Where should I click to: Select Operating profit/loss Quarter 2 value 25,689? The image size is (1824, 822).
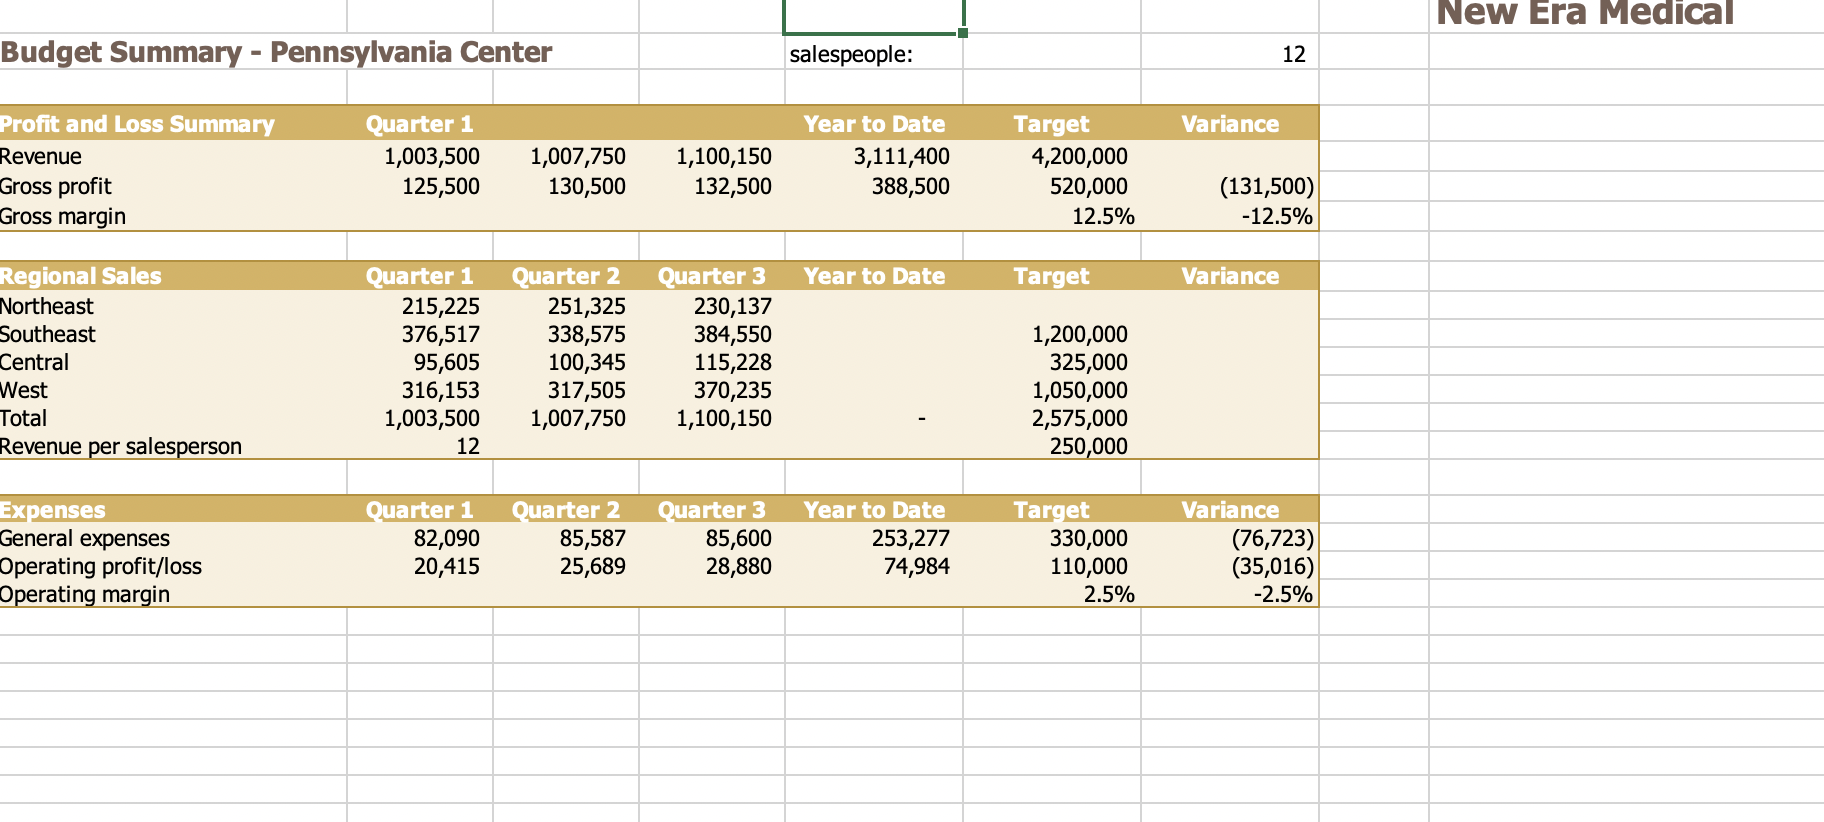point(593,566)
